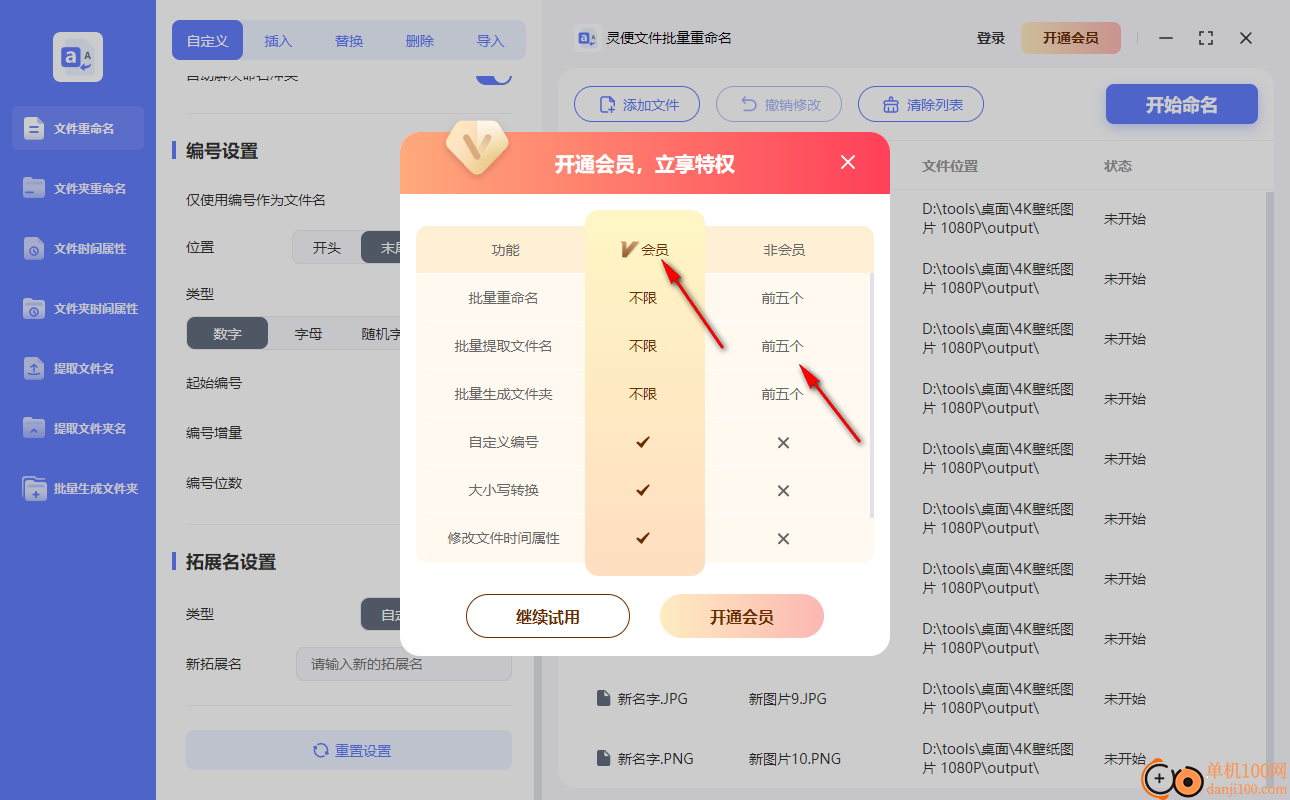Image resolution: width=1290 pixels, height=800 pixels.
Task: Select 开头 position option
Action: [x=327, y=247]
